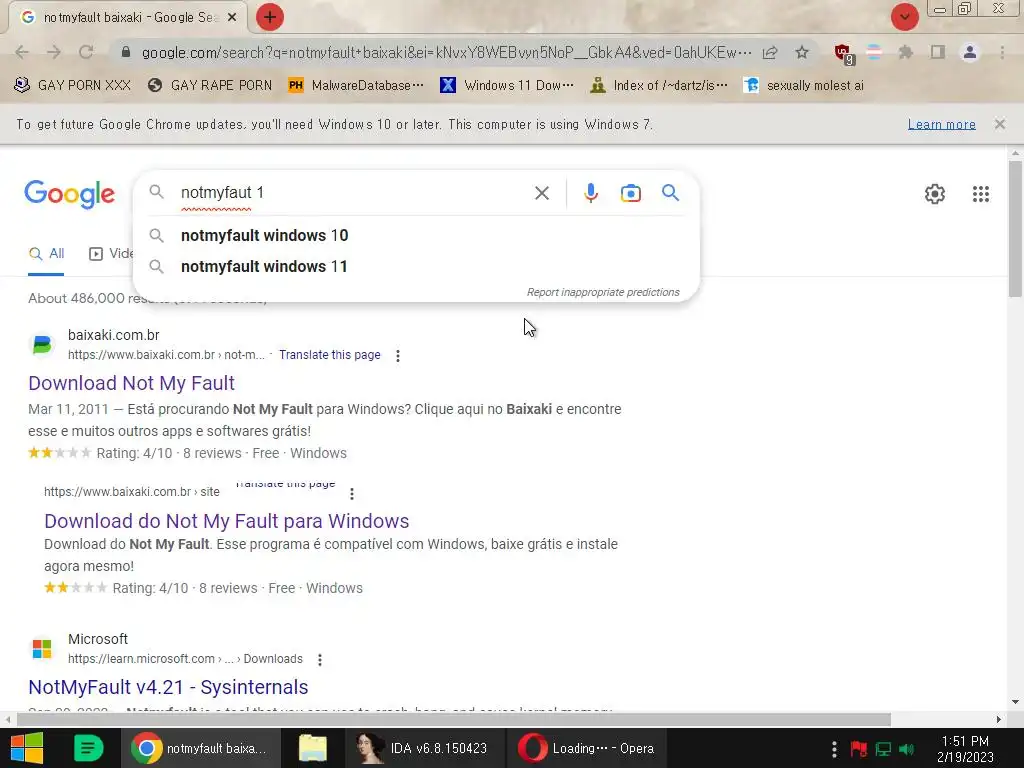Screen dimensions: 1024x768
Task: Click the padlock site info icon
Action: (x=126, y=52)
